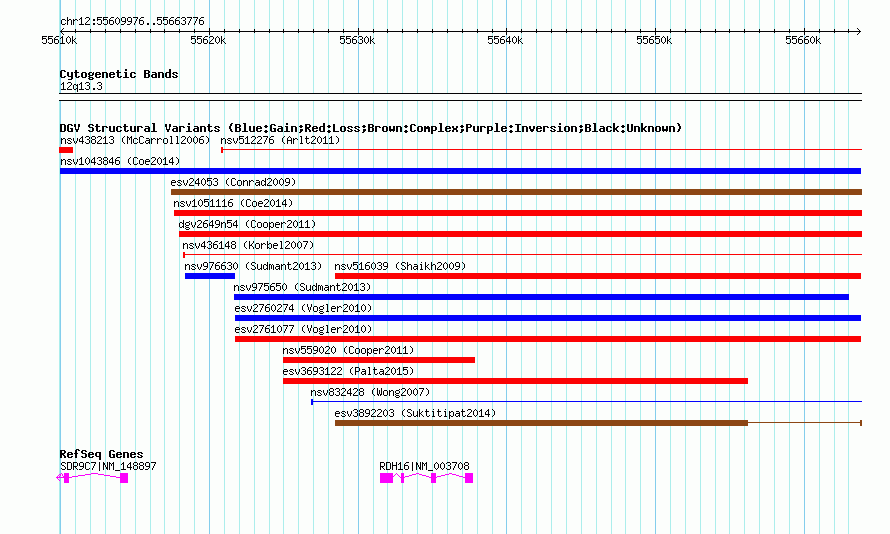Open nsv559020 (Cooper2011) variant label

coord(349,350)
